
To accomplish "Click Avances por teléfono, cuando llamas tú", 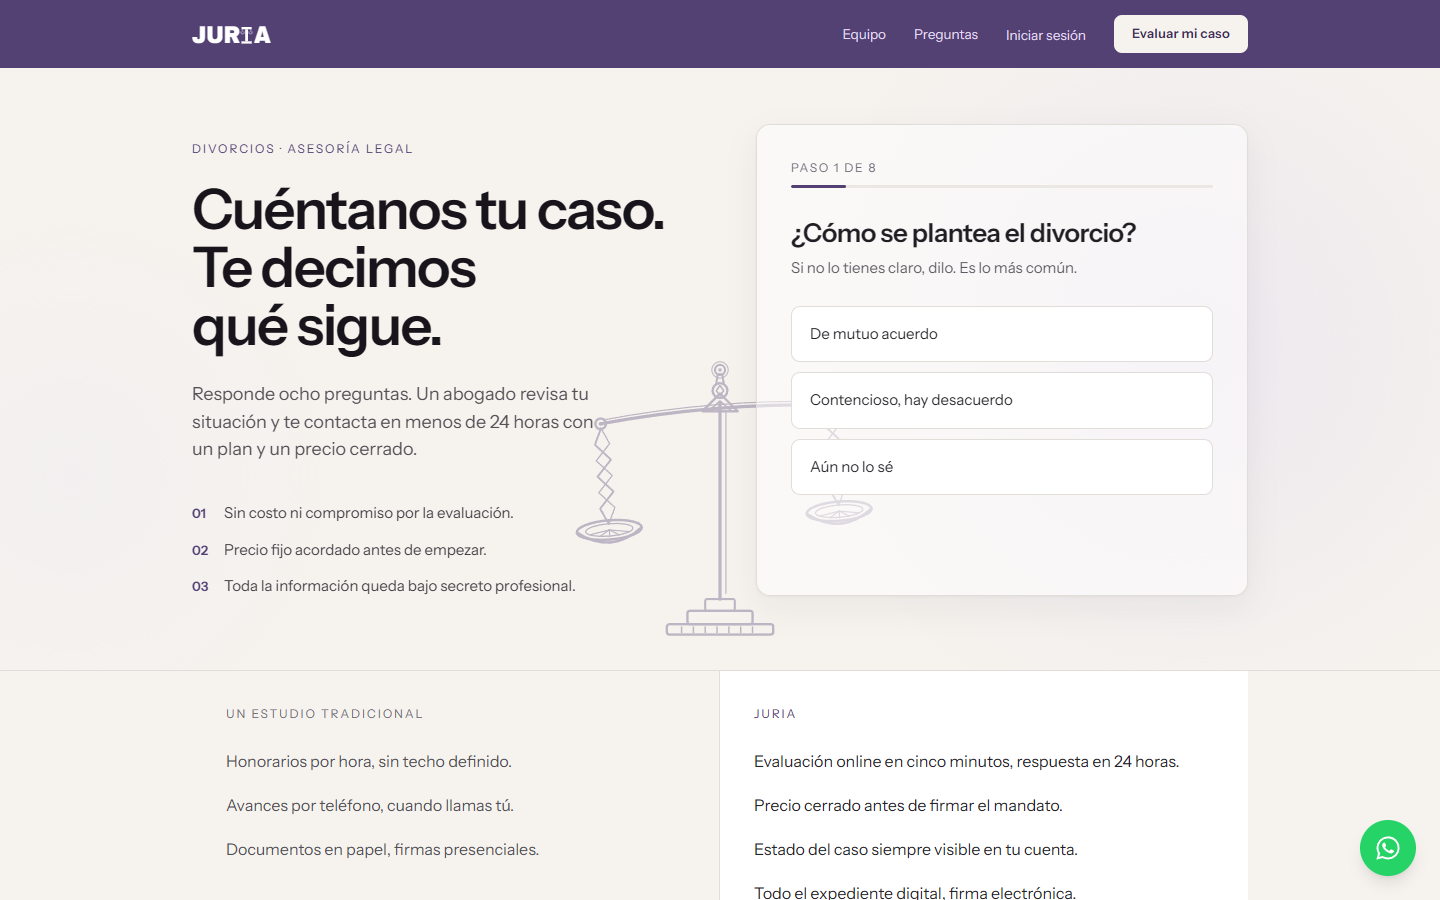I will (370, 806).
